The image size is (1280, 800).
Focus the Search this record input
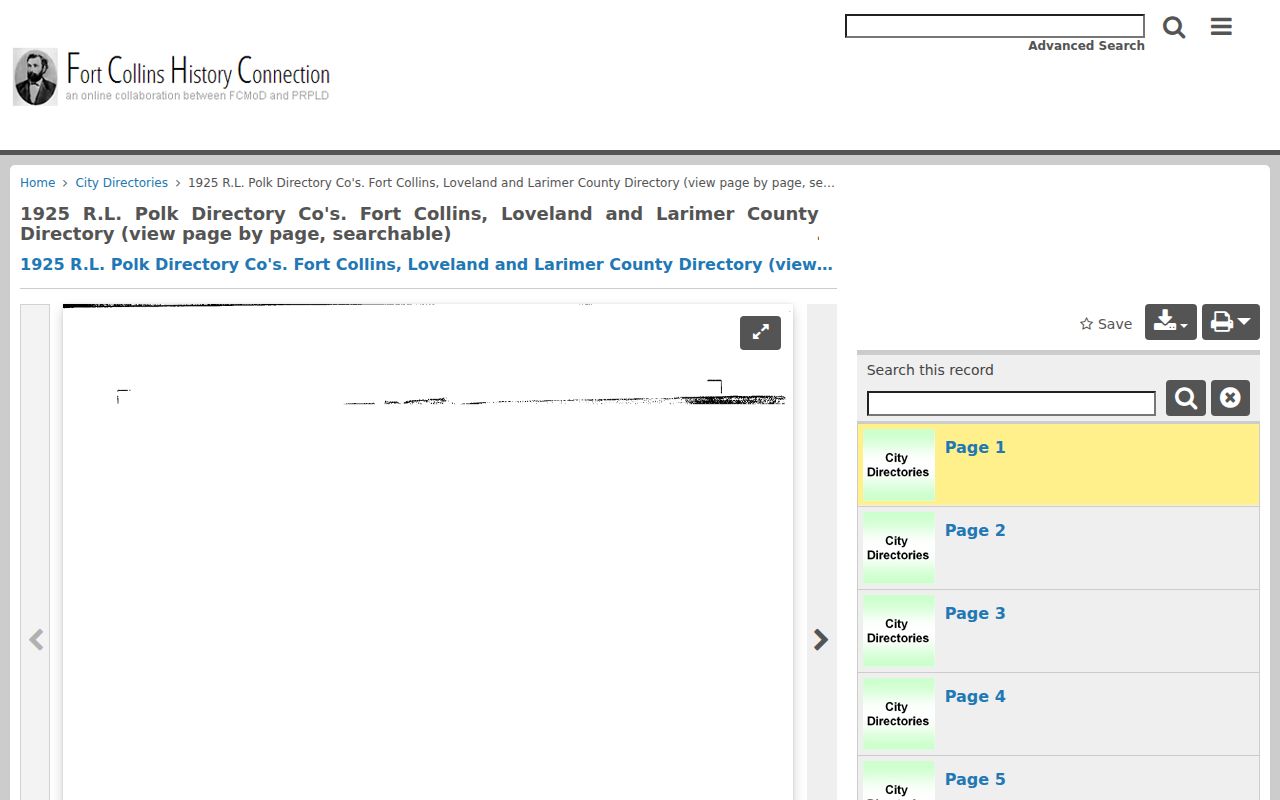pos(1011,403)
